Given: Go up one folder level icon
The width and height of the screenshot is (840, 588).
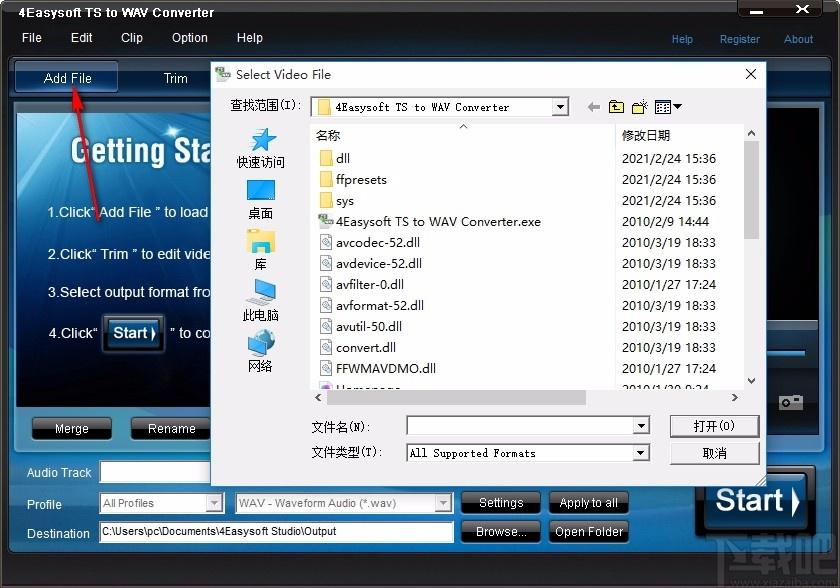Looking at the screenshot, I should point(616,107).
